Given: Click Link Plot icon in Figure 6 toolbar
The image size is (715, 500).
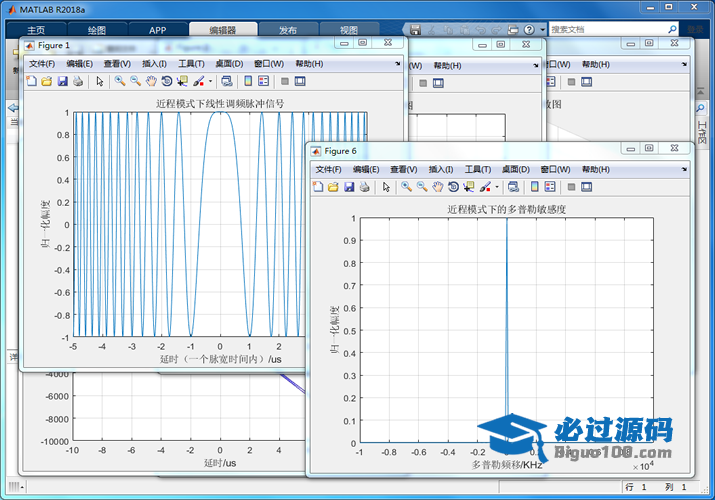Looking at the screenshot, I should [513, 186].
